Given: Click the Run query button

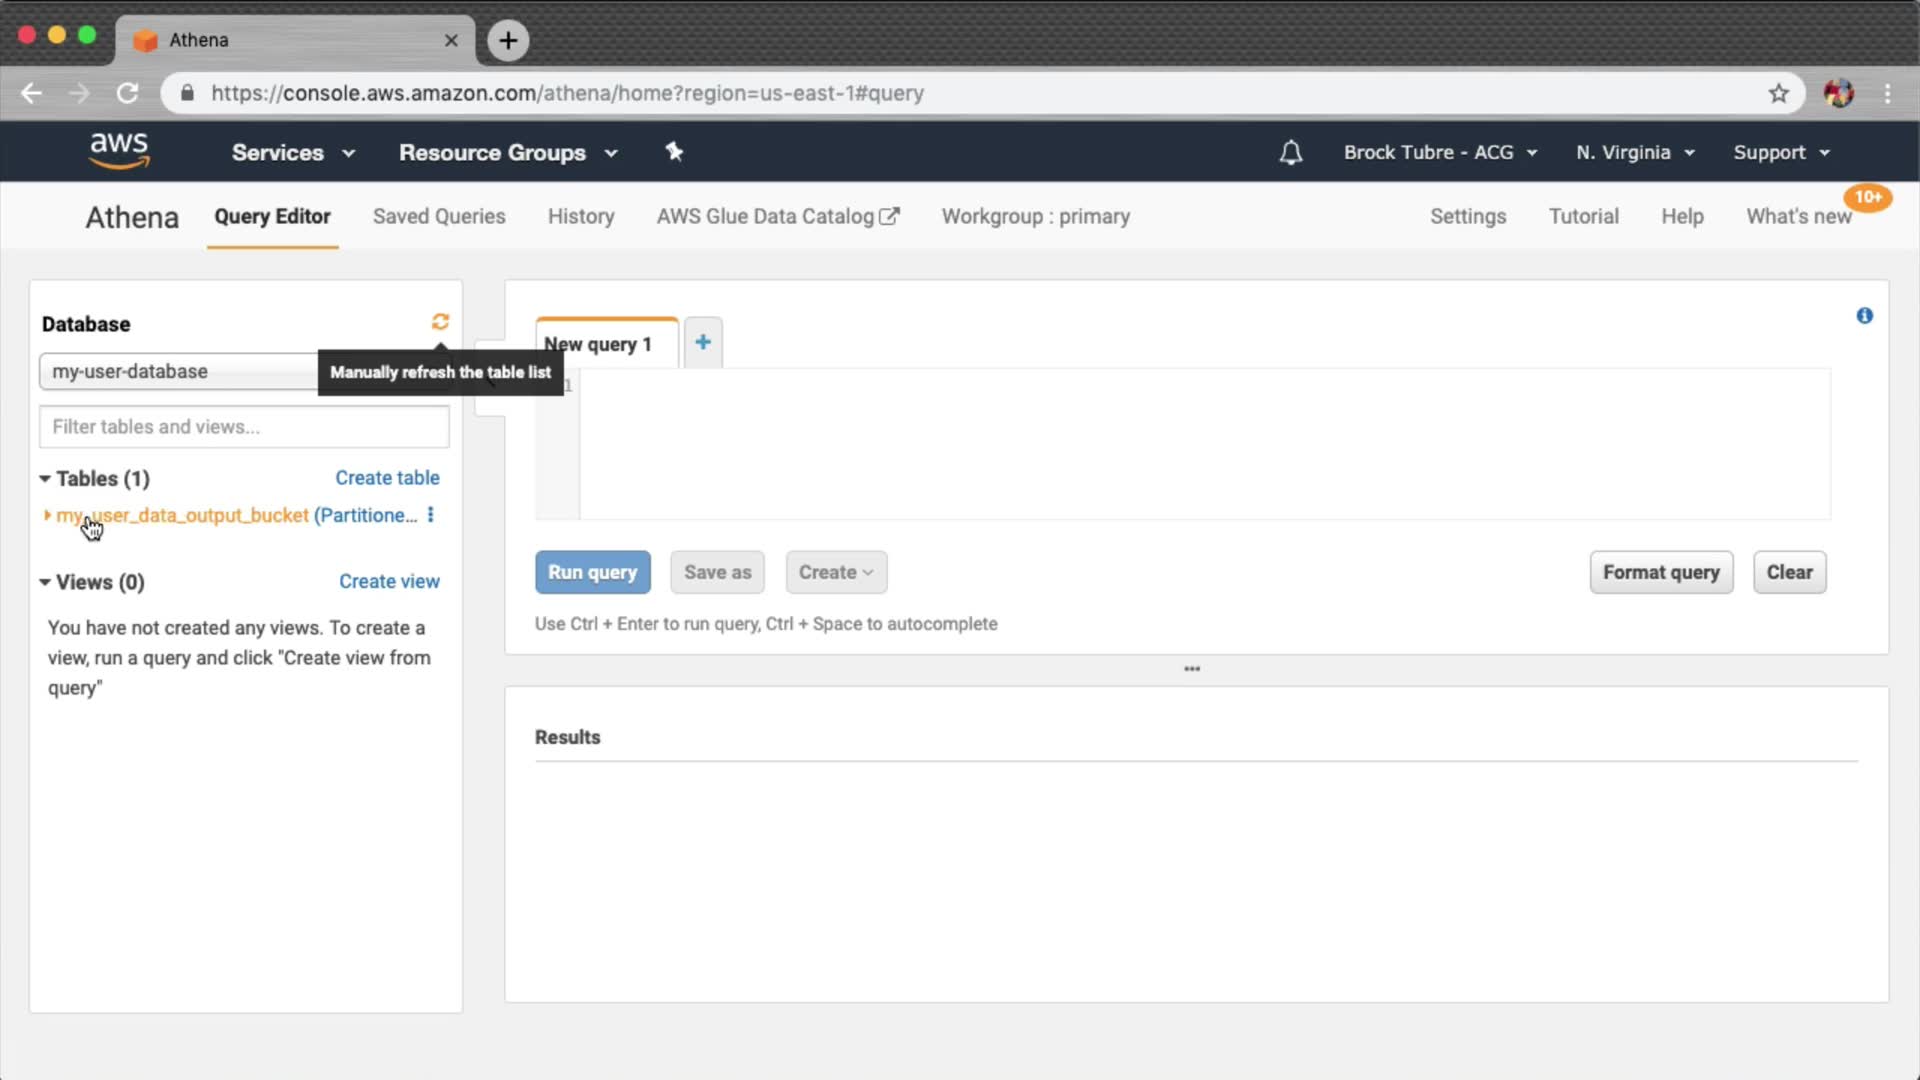Looking at the screenshot, I should click(592, 572).
